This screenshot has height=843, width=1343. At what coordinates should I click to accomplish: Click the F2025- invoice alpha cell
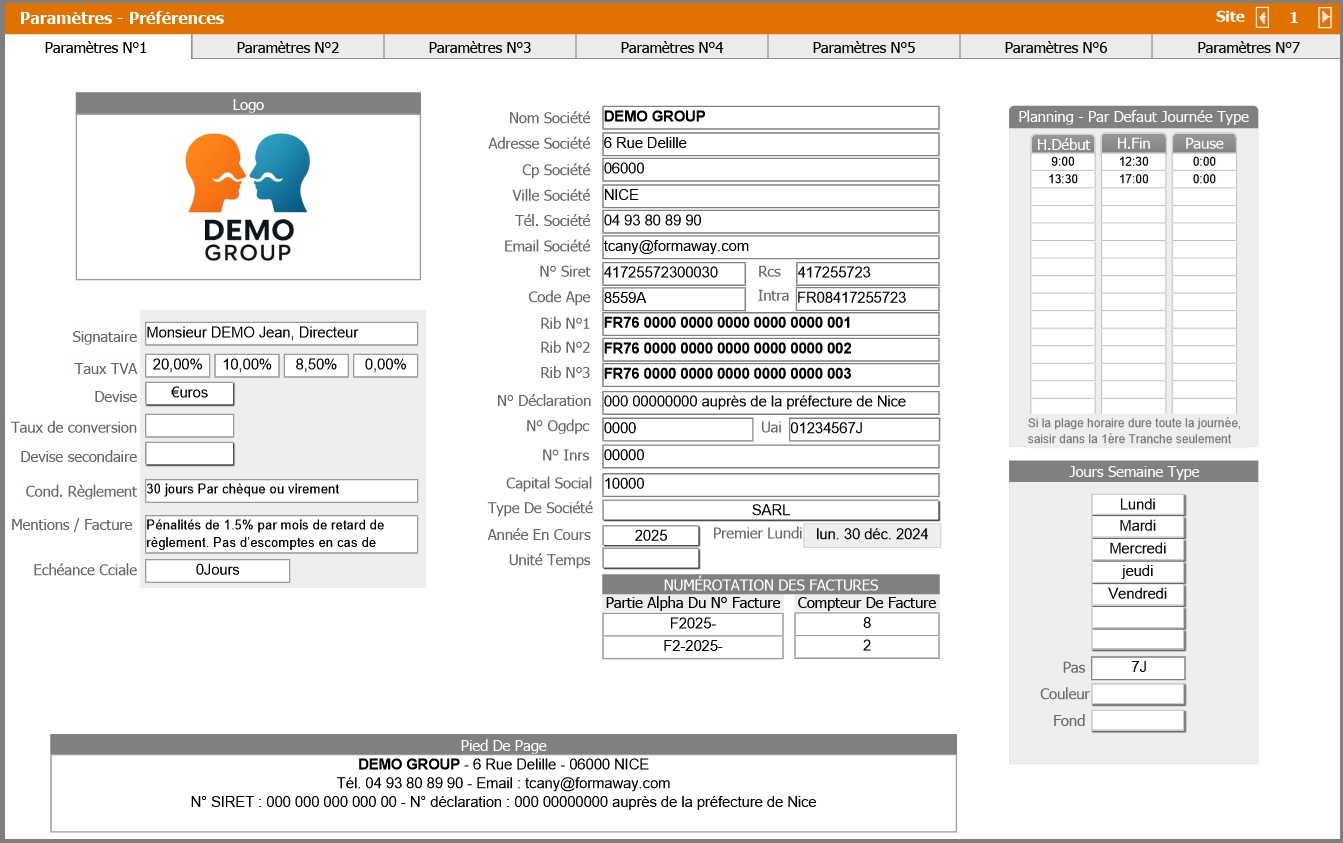693,624
